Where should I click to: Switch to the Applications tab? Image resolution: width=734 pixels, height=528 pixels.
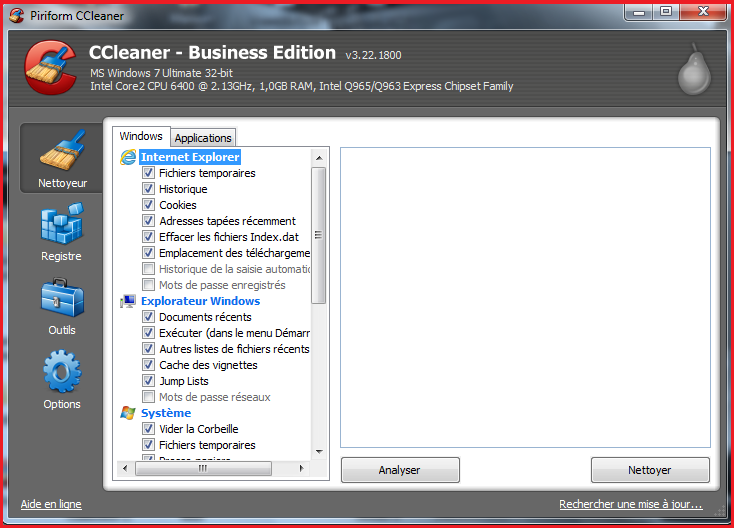tap(203, 138)
